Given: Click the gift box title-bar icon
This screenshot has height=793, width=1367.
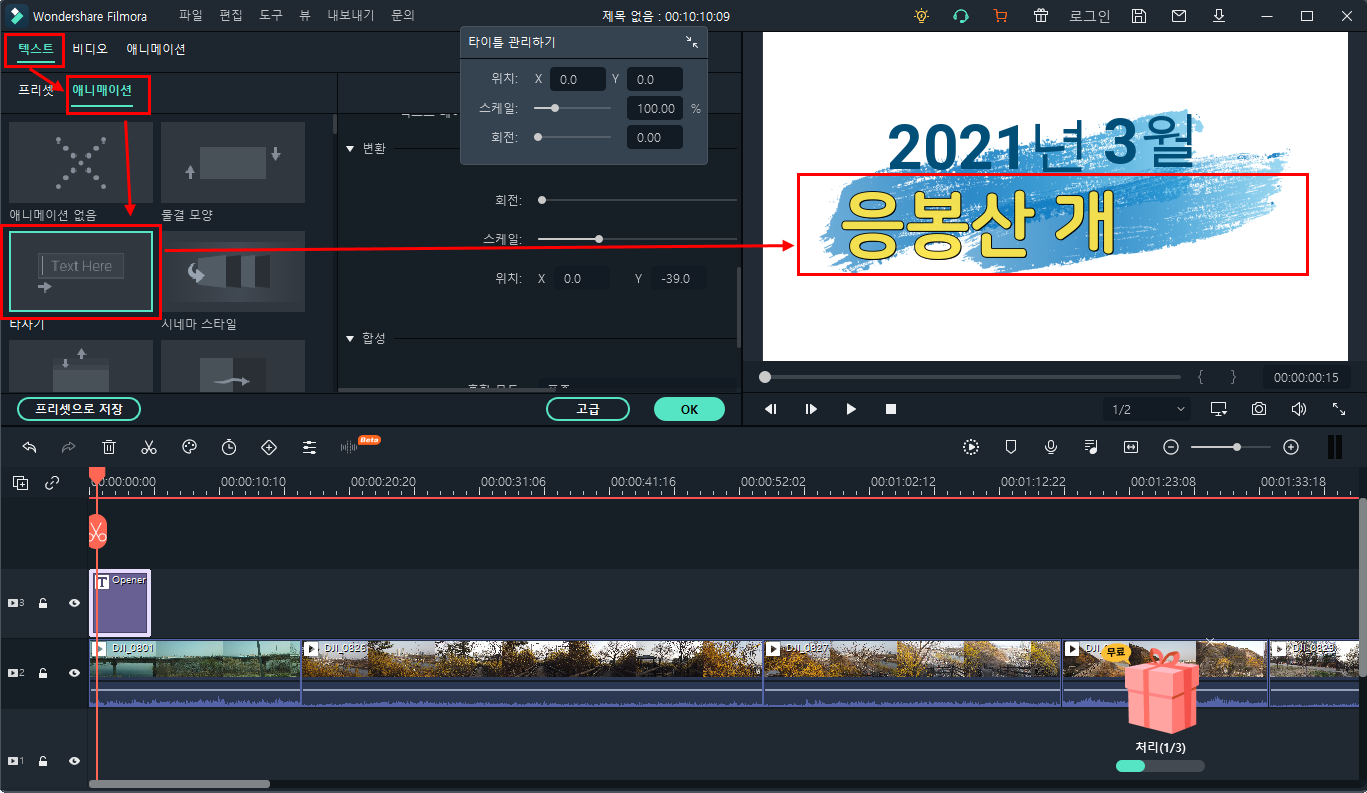Looking at the screenshot, I should coord(1041,16).
